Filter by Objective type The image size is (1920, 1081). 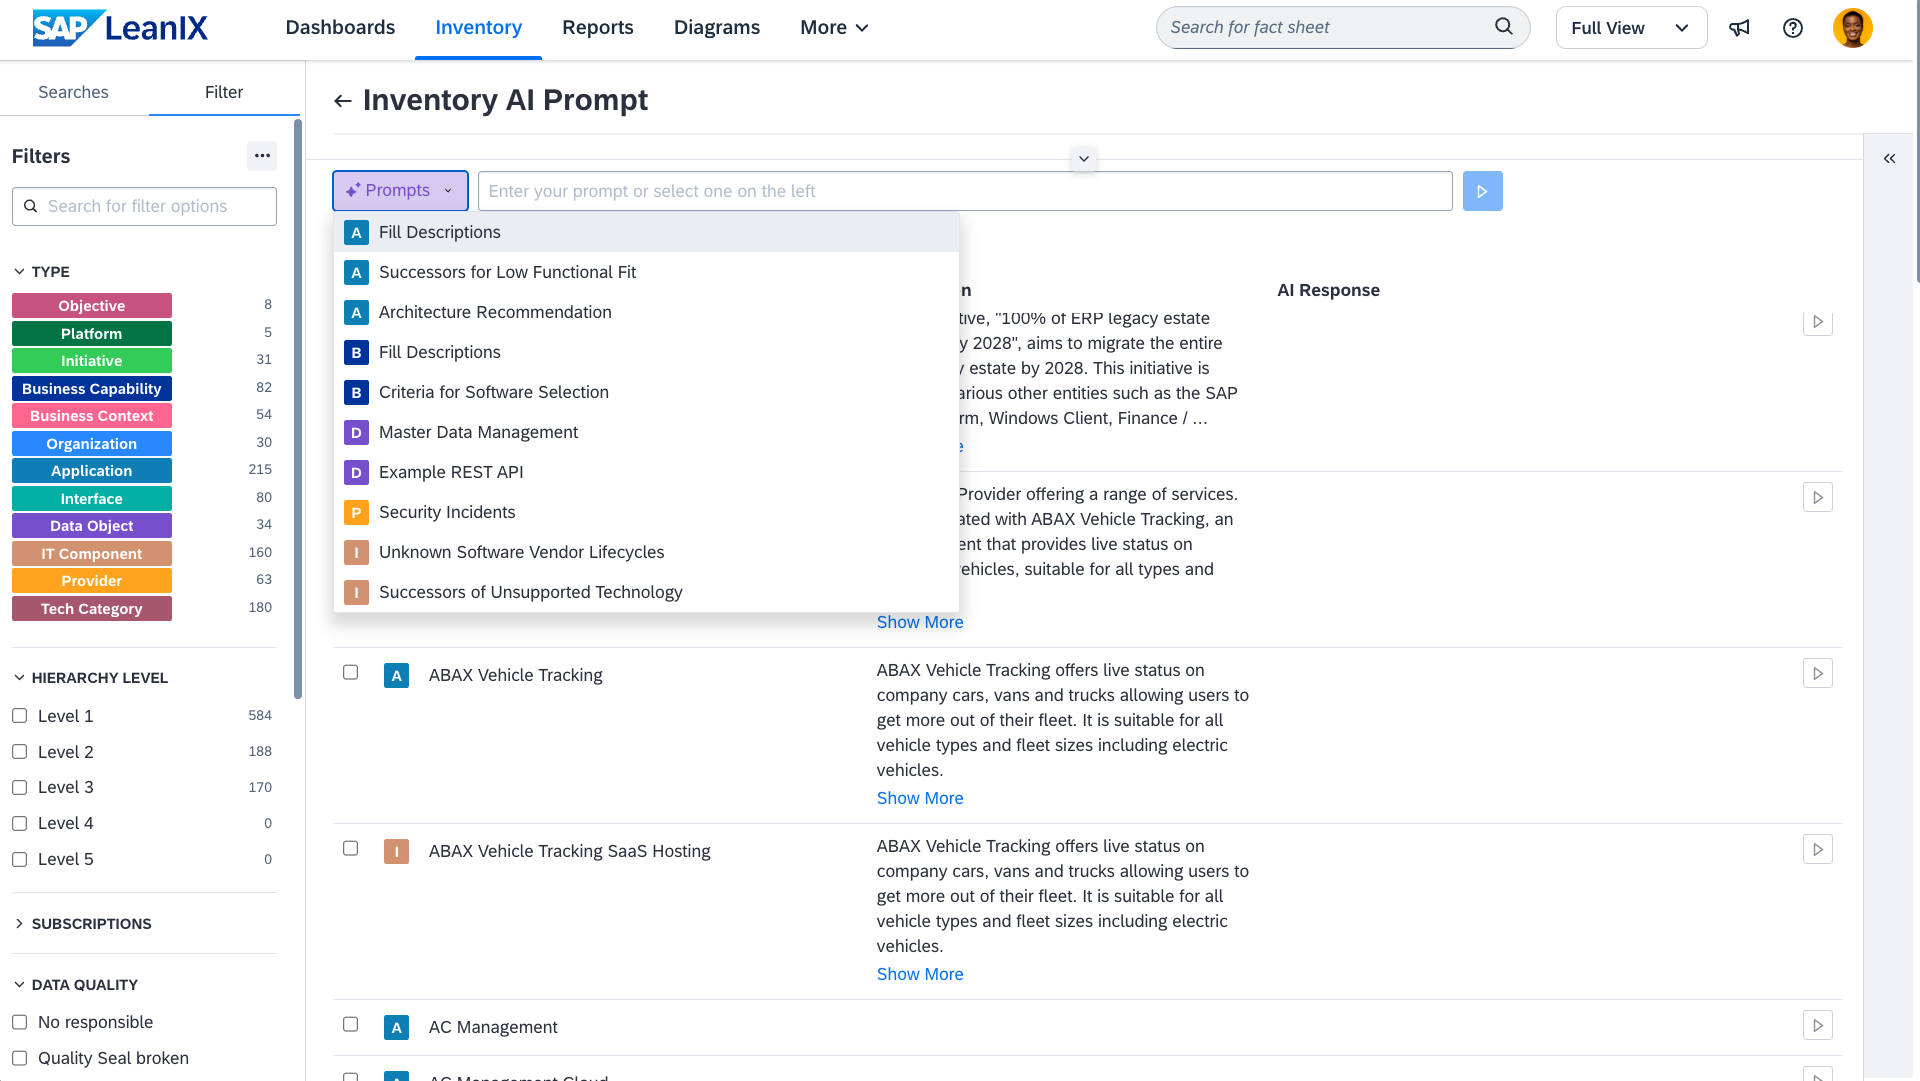tap(92, 306)
